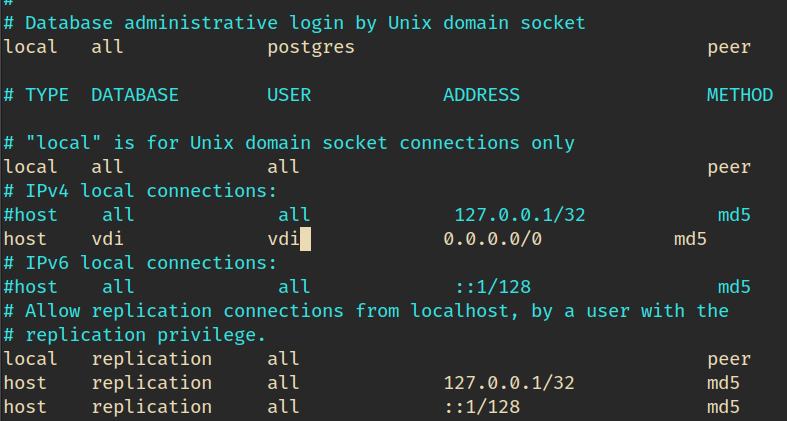Click the ADDRESS column header
This screenshot has height=421, width=787.
pyautogui.click(x=481, y=95)
